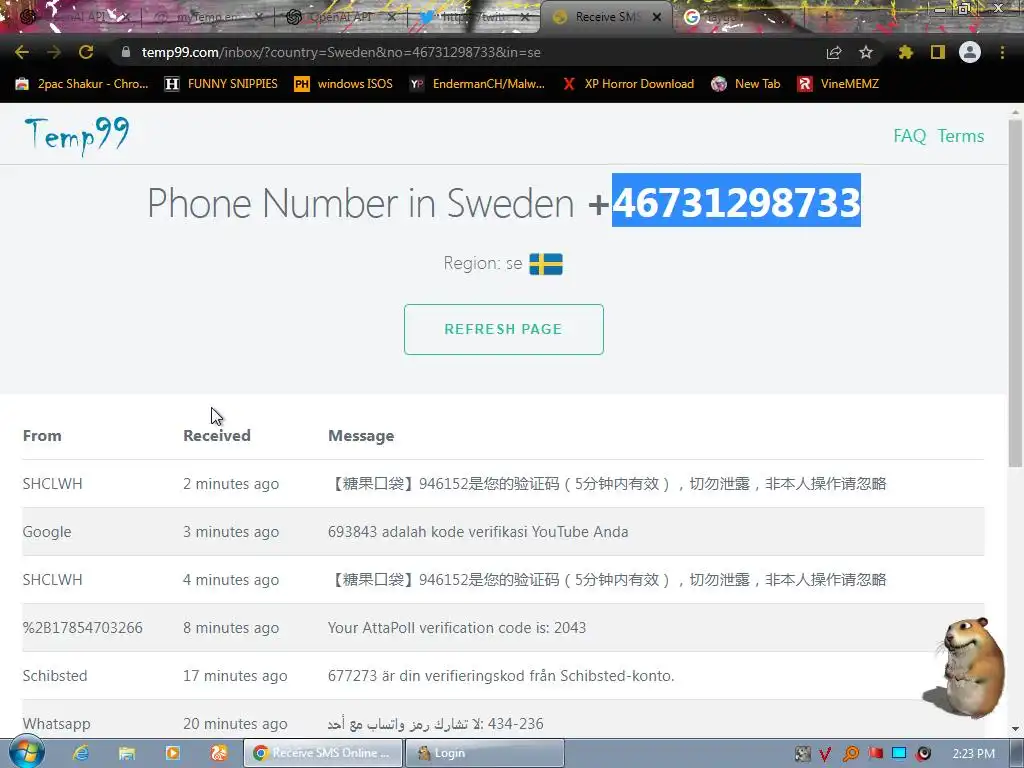
Task: Click the page's vertical scrollbar thumb
Action: pos(1016,293)
